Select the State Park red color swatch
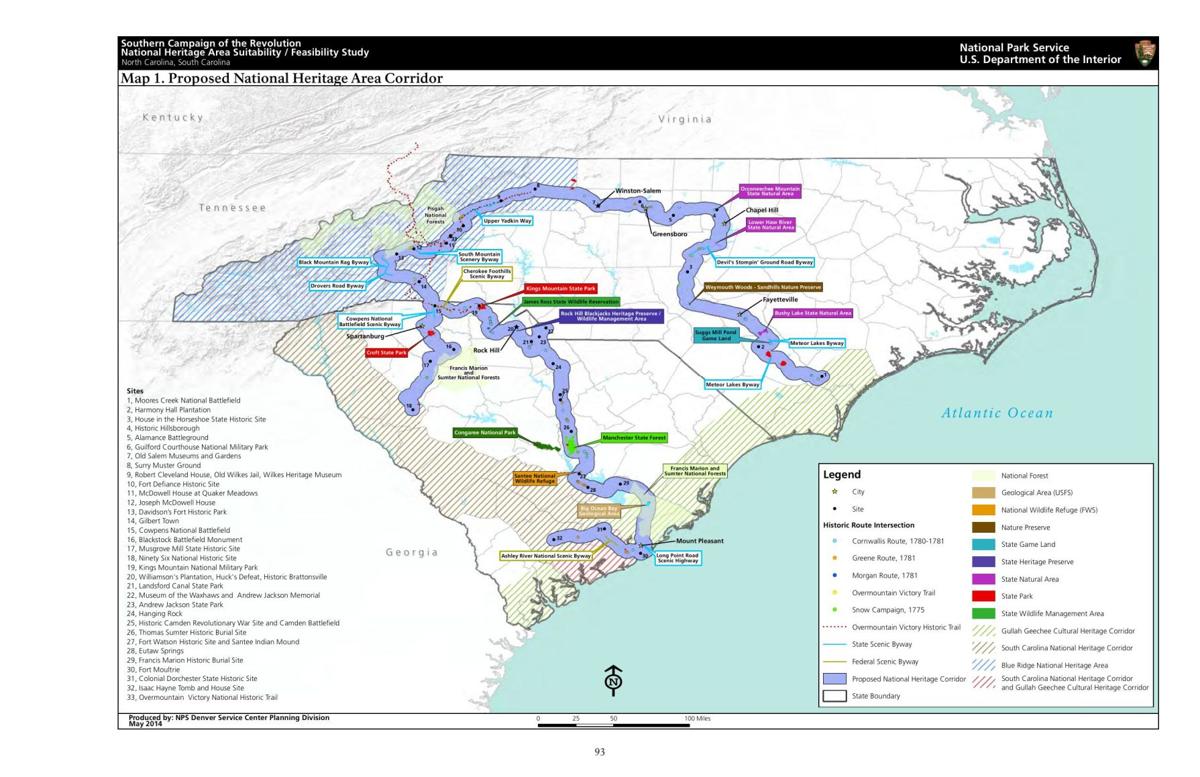 984,596
